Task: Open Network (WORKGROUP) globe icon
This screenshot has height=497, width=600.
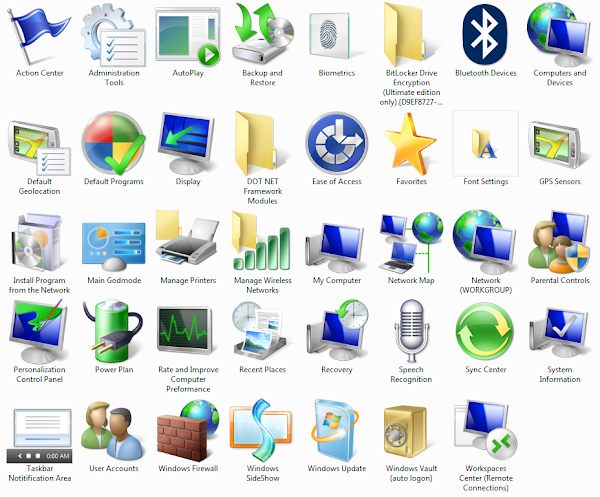Action: click(x=484, y=241)
